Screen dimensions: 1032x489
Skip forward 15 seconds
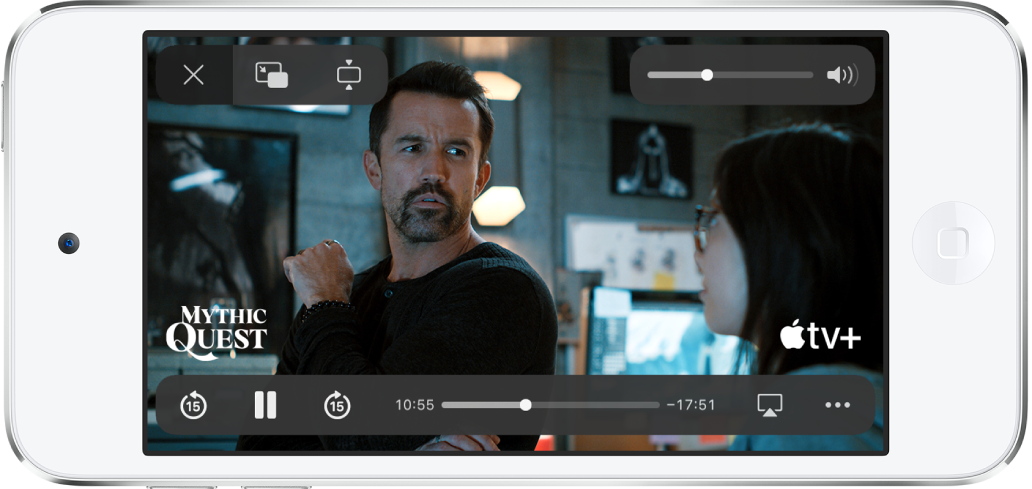tap(337, 405)
